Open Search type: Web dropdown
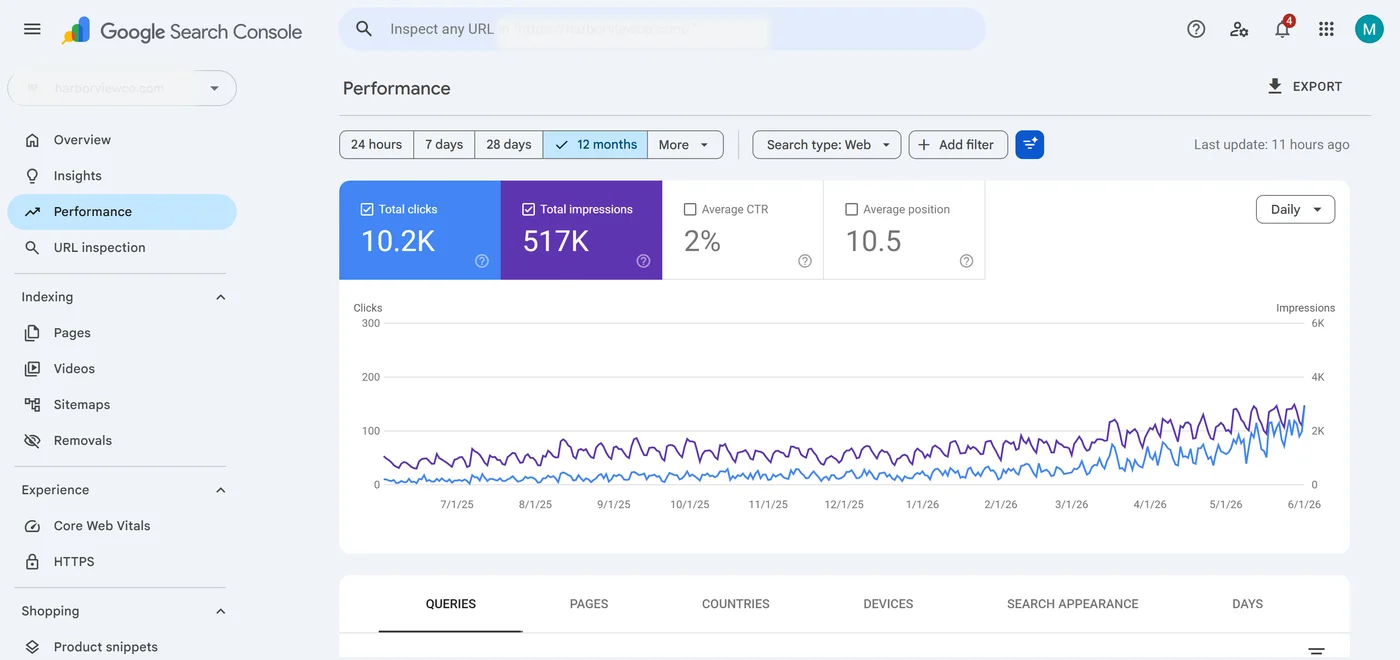This screenshot has width=1400, height=660. click(827, 145)
